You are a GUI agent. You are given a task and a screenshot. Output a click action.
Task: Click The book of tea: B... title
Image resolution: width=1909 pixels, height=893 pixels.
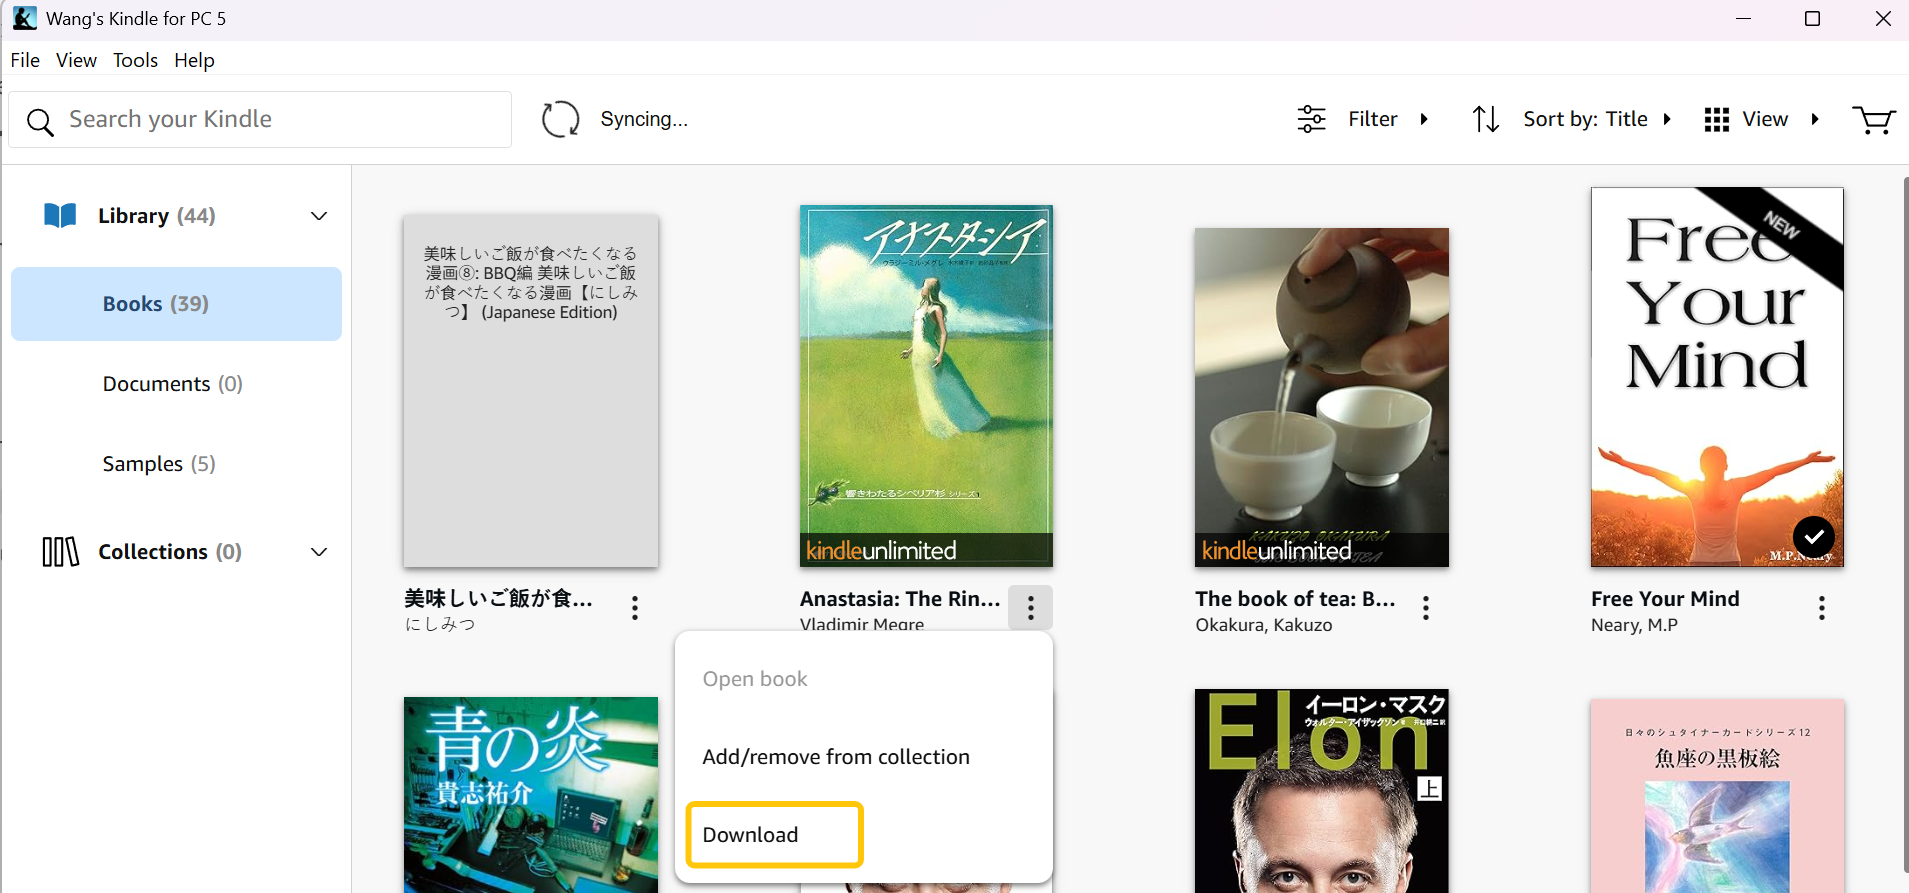pos(1295,599)
